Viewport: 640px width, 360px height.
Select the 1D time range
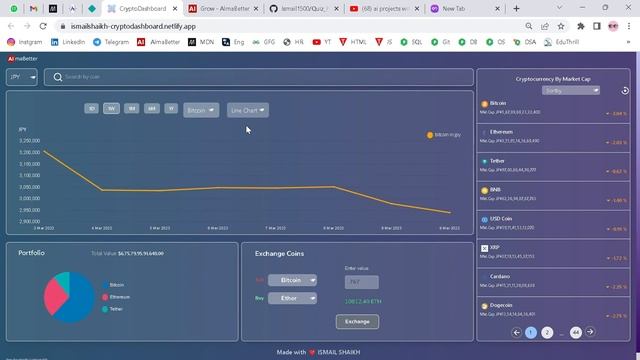pyautogui.click(x=91, y=108)
